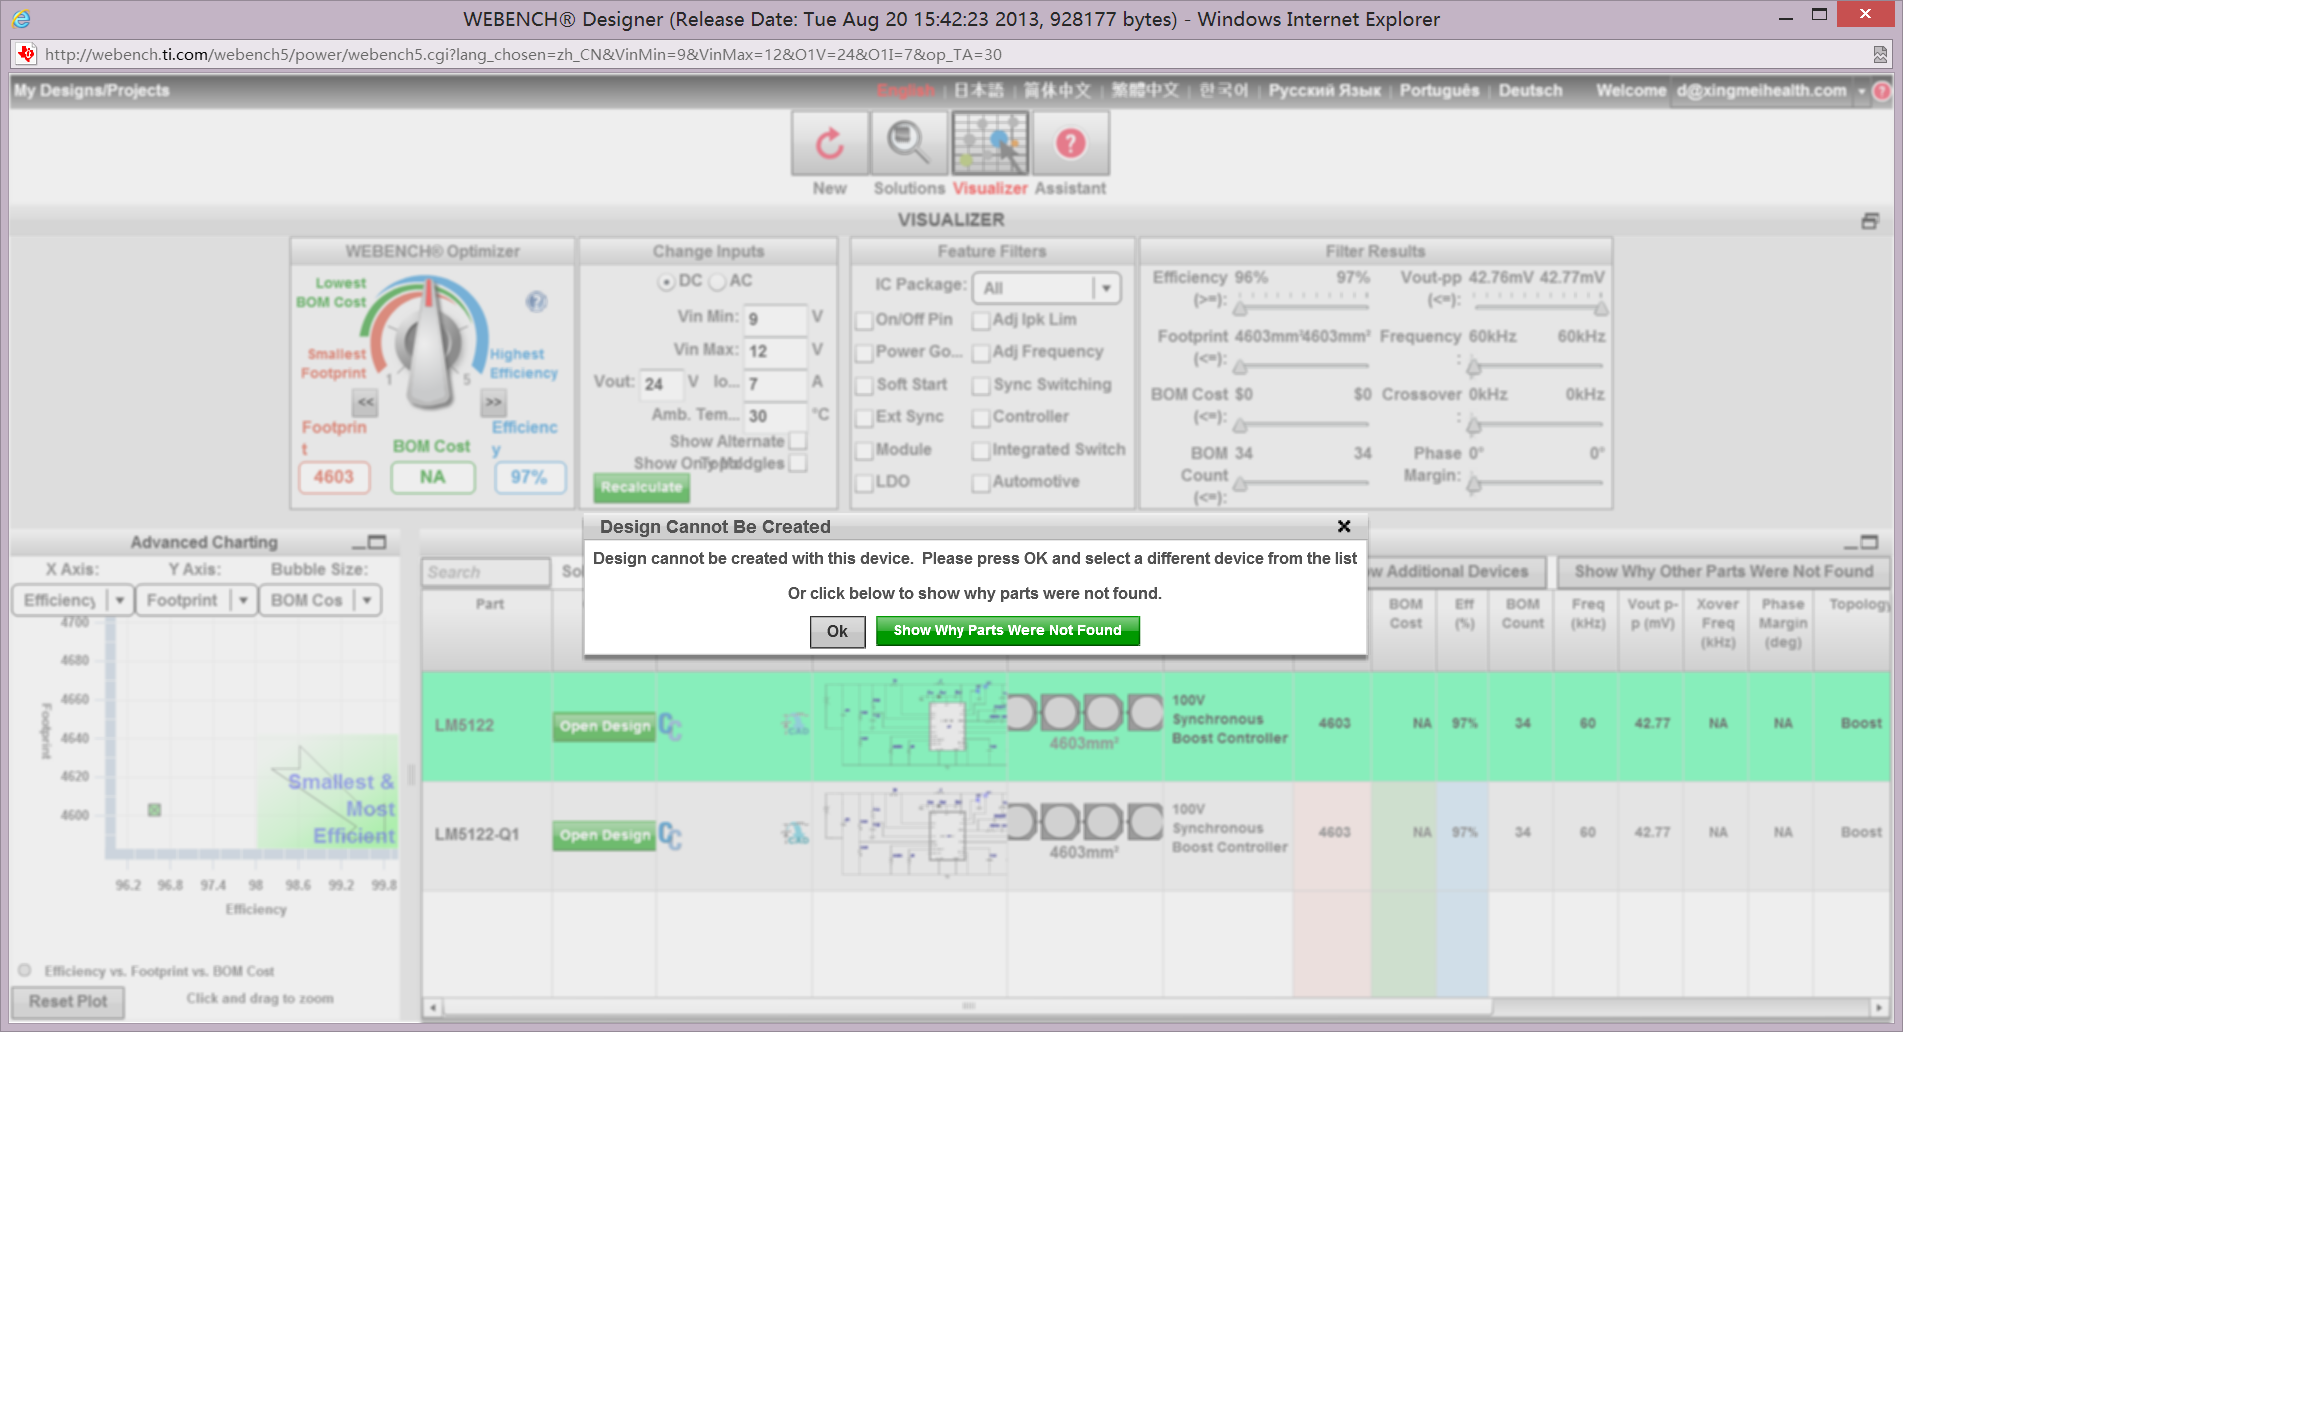Open Design for LM5122-Q1

pos(604,835)
